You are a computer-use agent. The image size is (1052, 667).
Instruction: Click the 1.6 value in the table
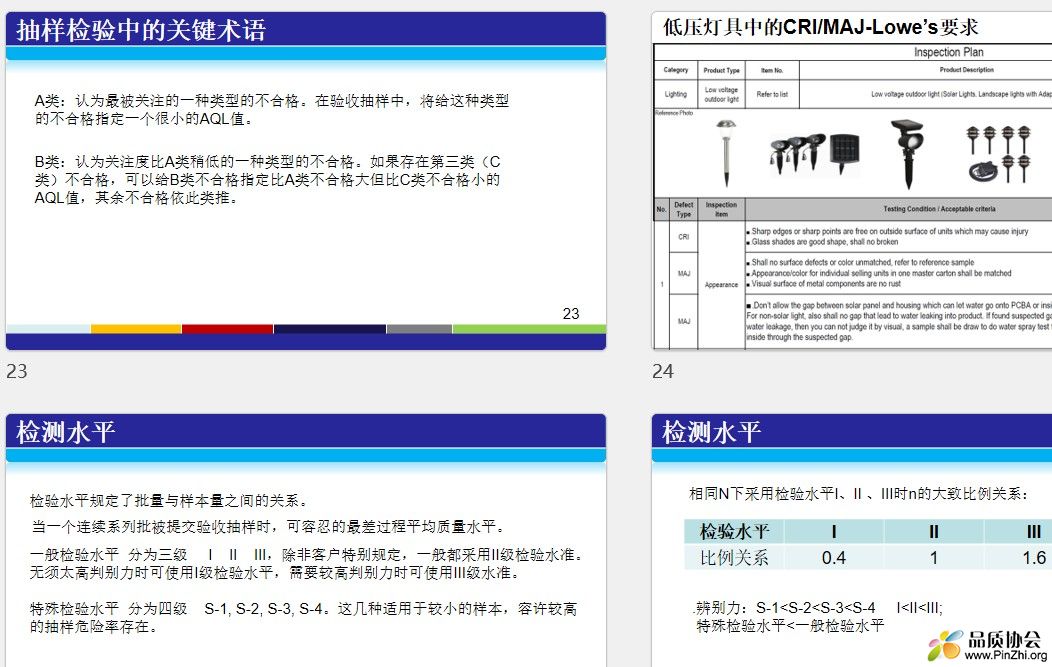[x=1034, y=558]
